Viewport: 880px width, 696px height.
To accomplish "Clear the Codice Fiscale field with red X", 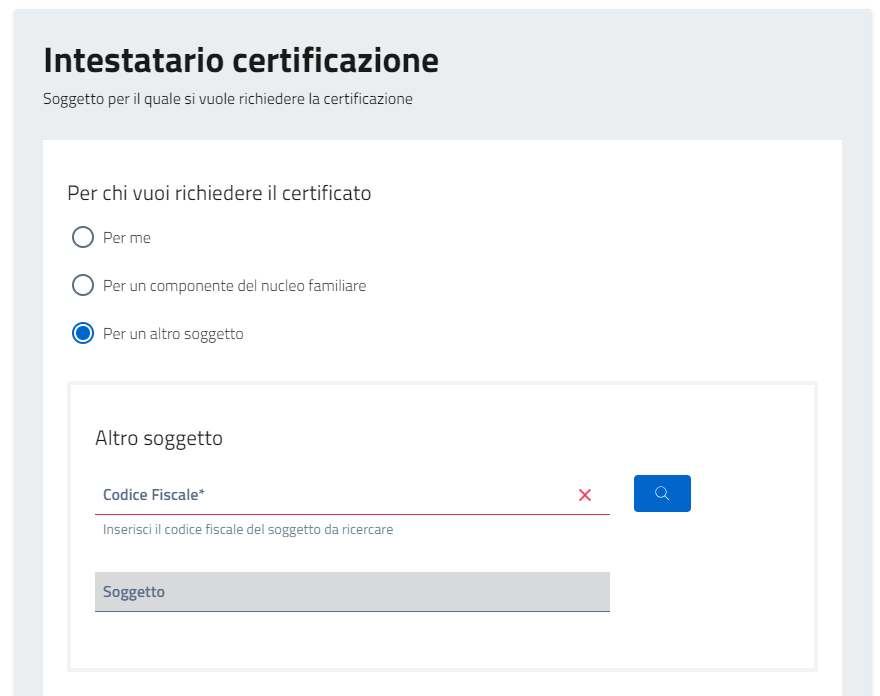I will tap(585, 495).
